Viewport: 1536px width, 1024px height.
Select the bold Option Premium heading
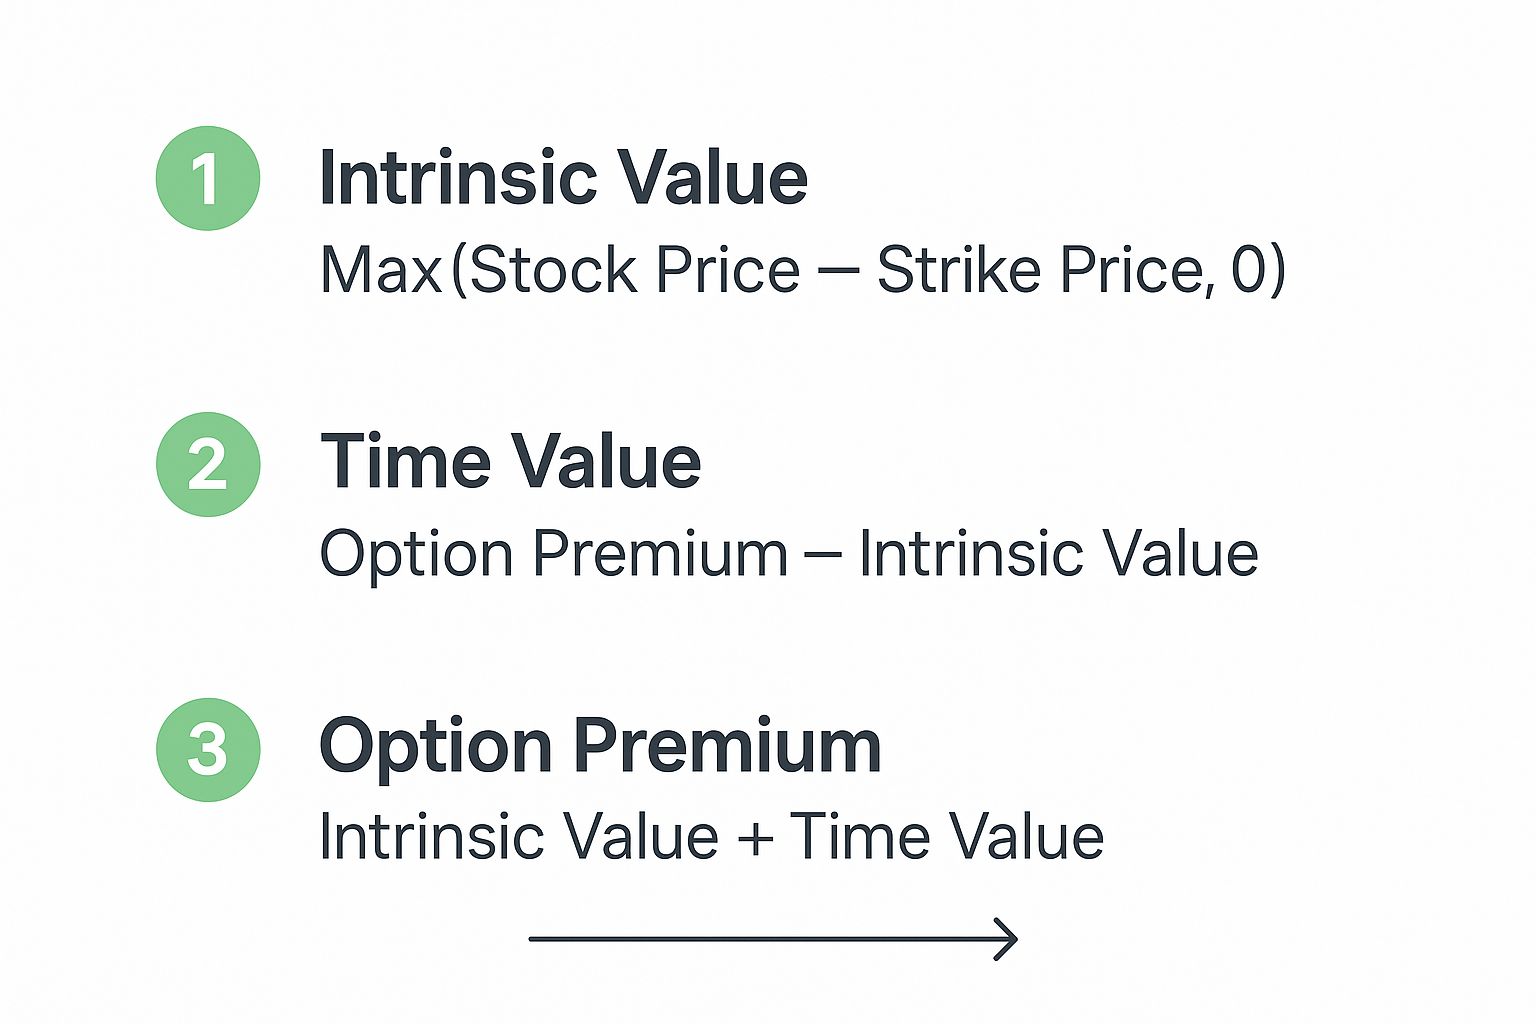coord(600,748)
